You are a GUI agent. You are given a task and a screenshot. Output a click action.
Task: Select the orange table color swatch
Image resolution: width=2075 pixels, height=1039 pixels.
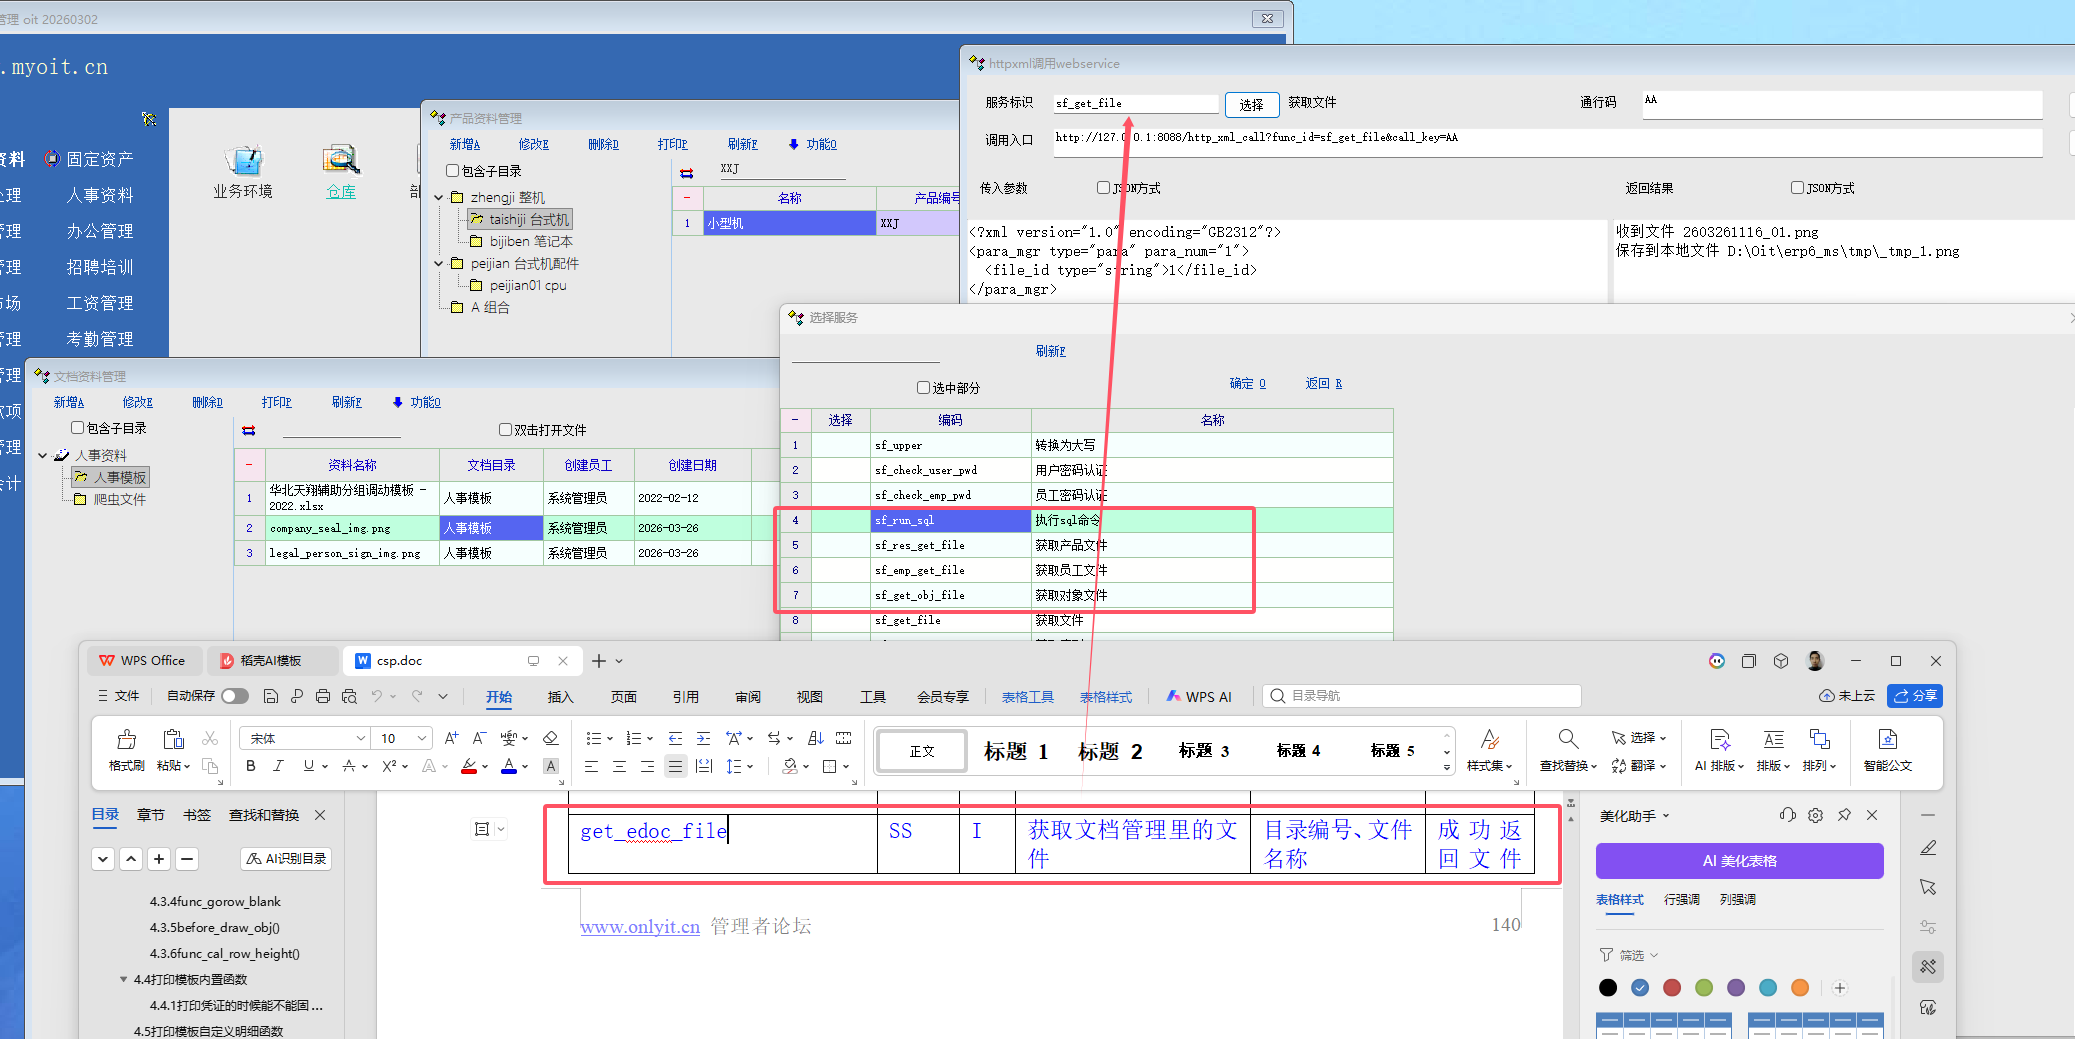[1799, 988]
